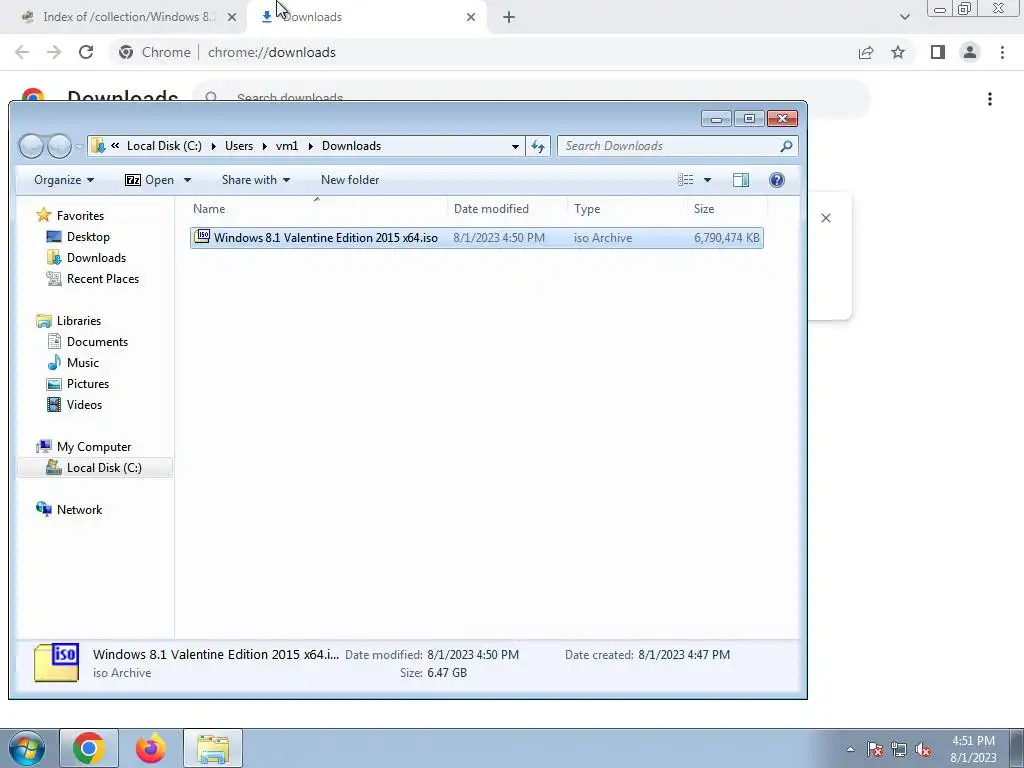Sort by Name column
The height and width of the screenshot is (768, 1024).
[317, 209]
